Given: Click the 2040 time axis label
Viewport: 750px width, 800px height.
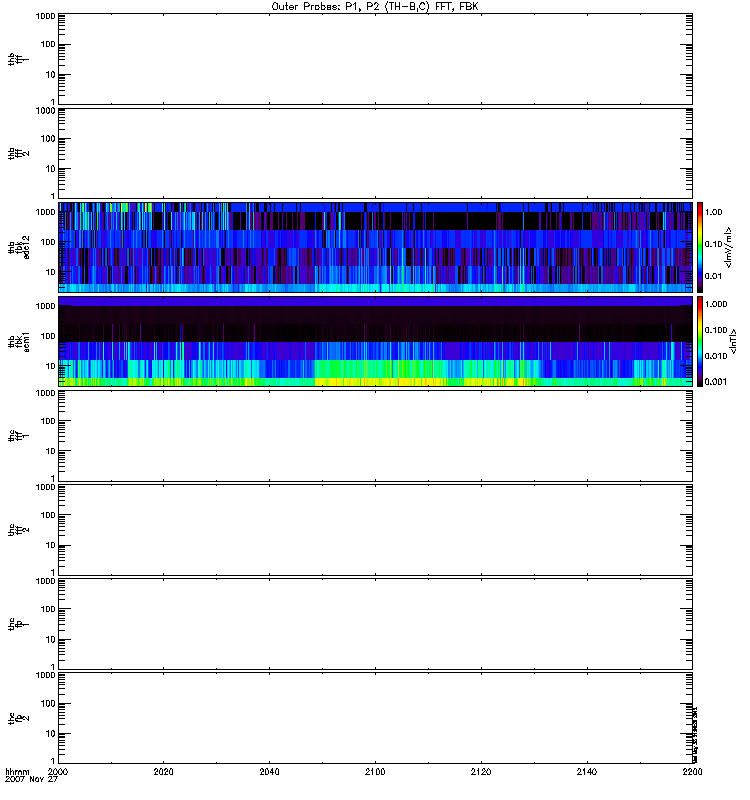Looking at the screenshot, I should (x=270, y=772).
